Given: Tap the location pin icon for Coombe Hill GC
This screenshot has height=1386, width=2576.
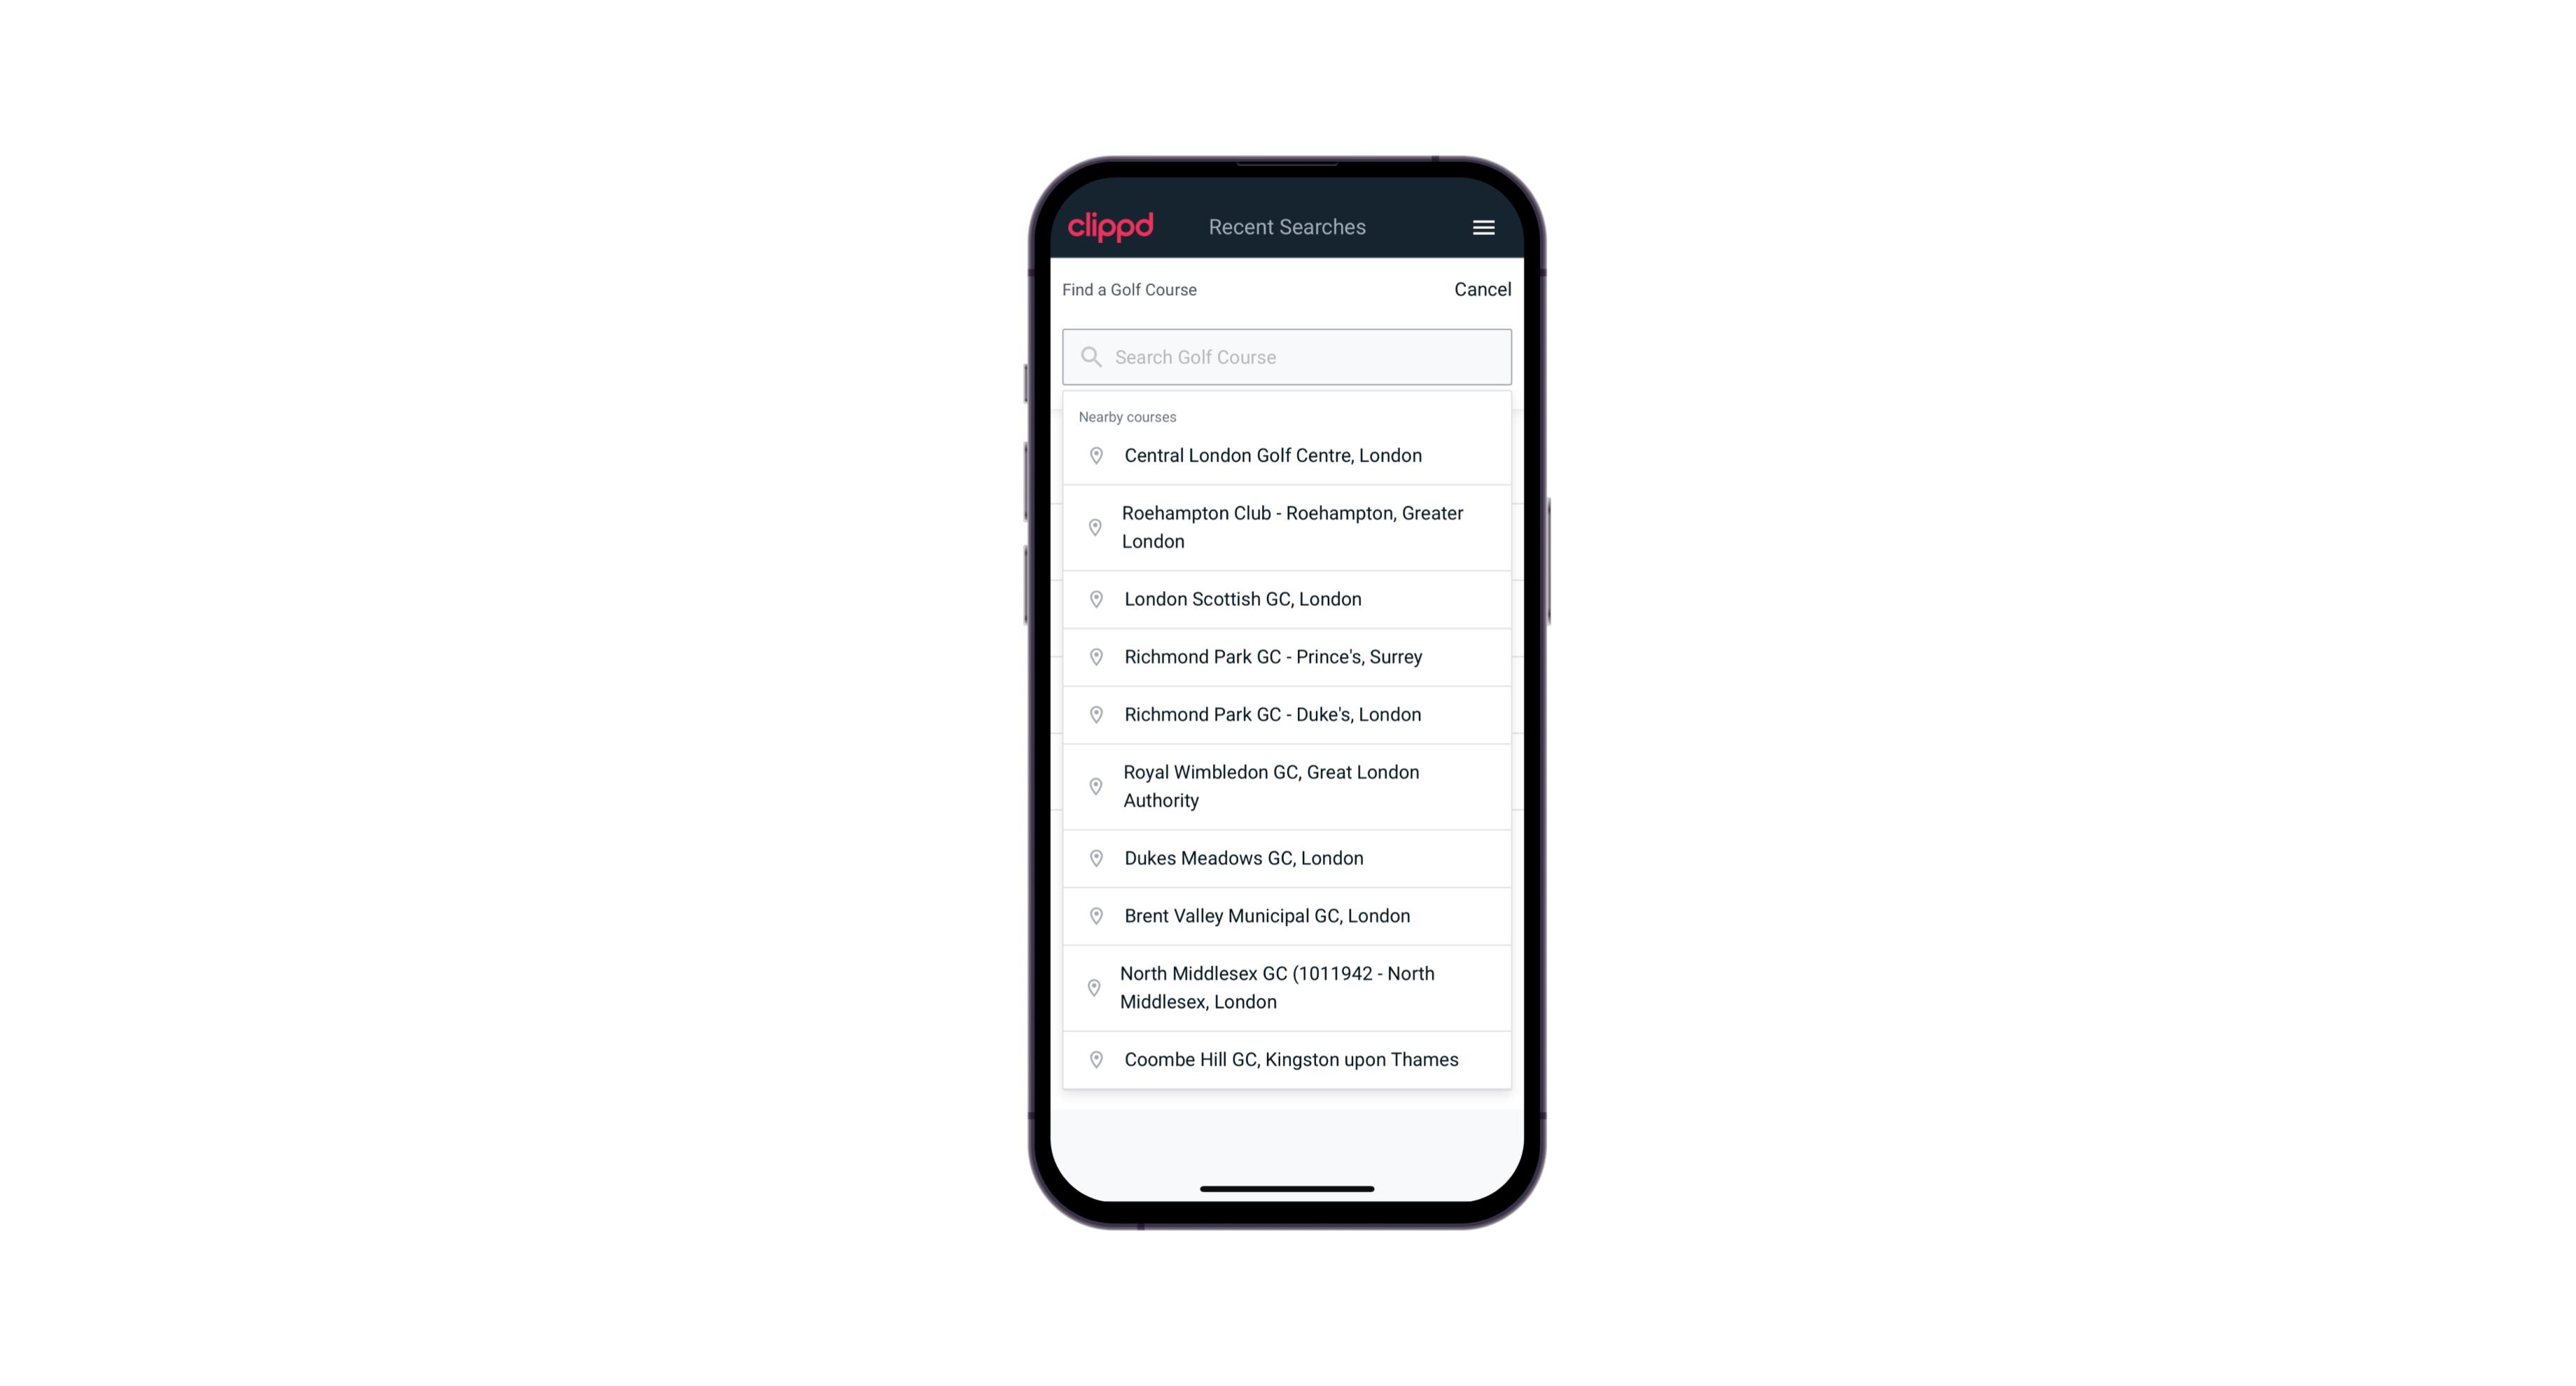Looking at the screenshot, I should 1093,1058.
